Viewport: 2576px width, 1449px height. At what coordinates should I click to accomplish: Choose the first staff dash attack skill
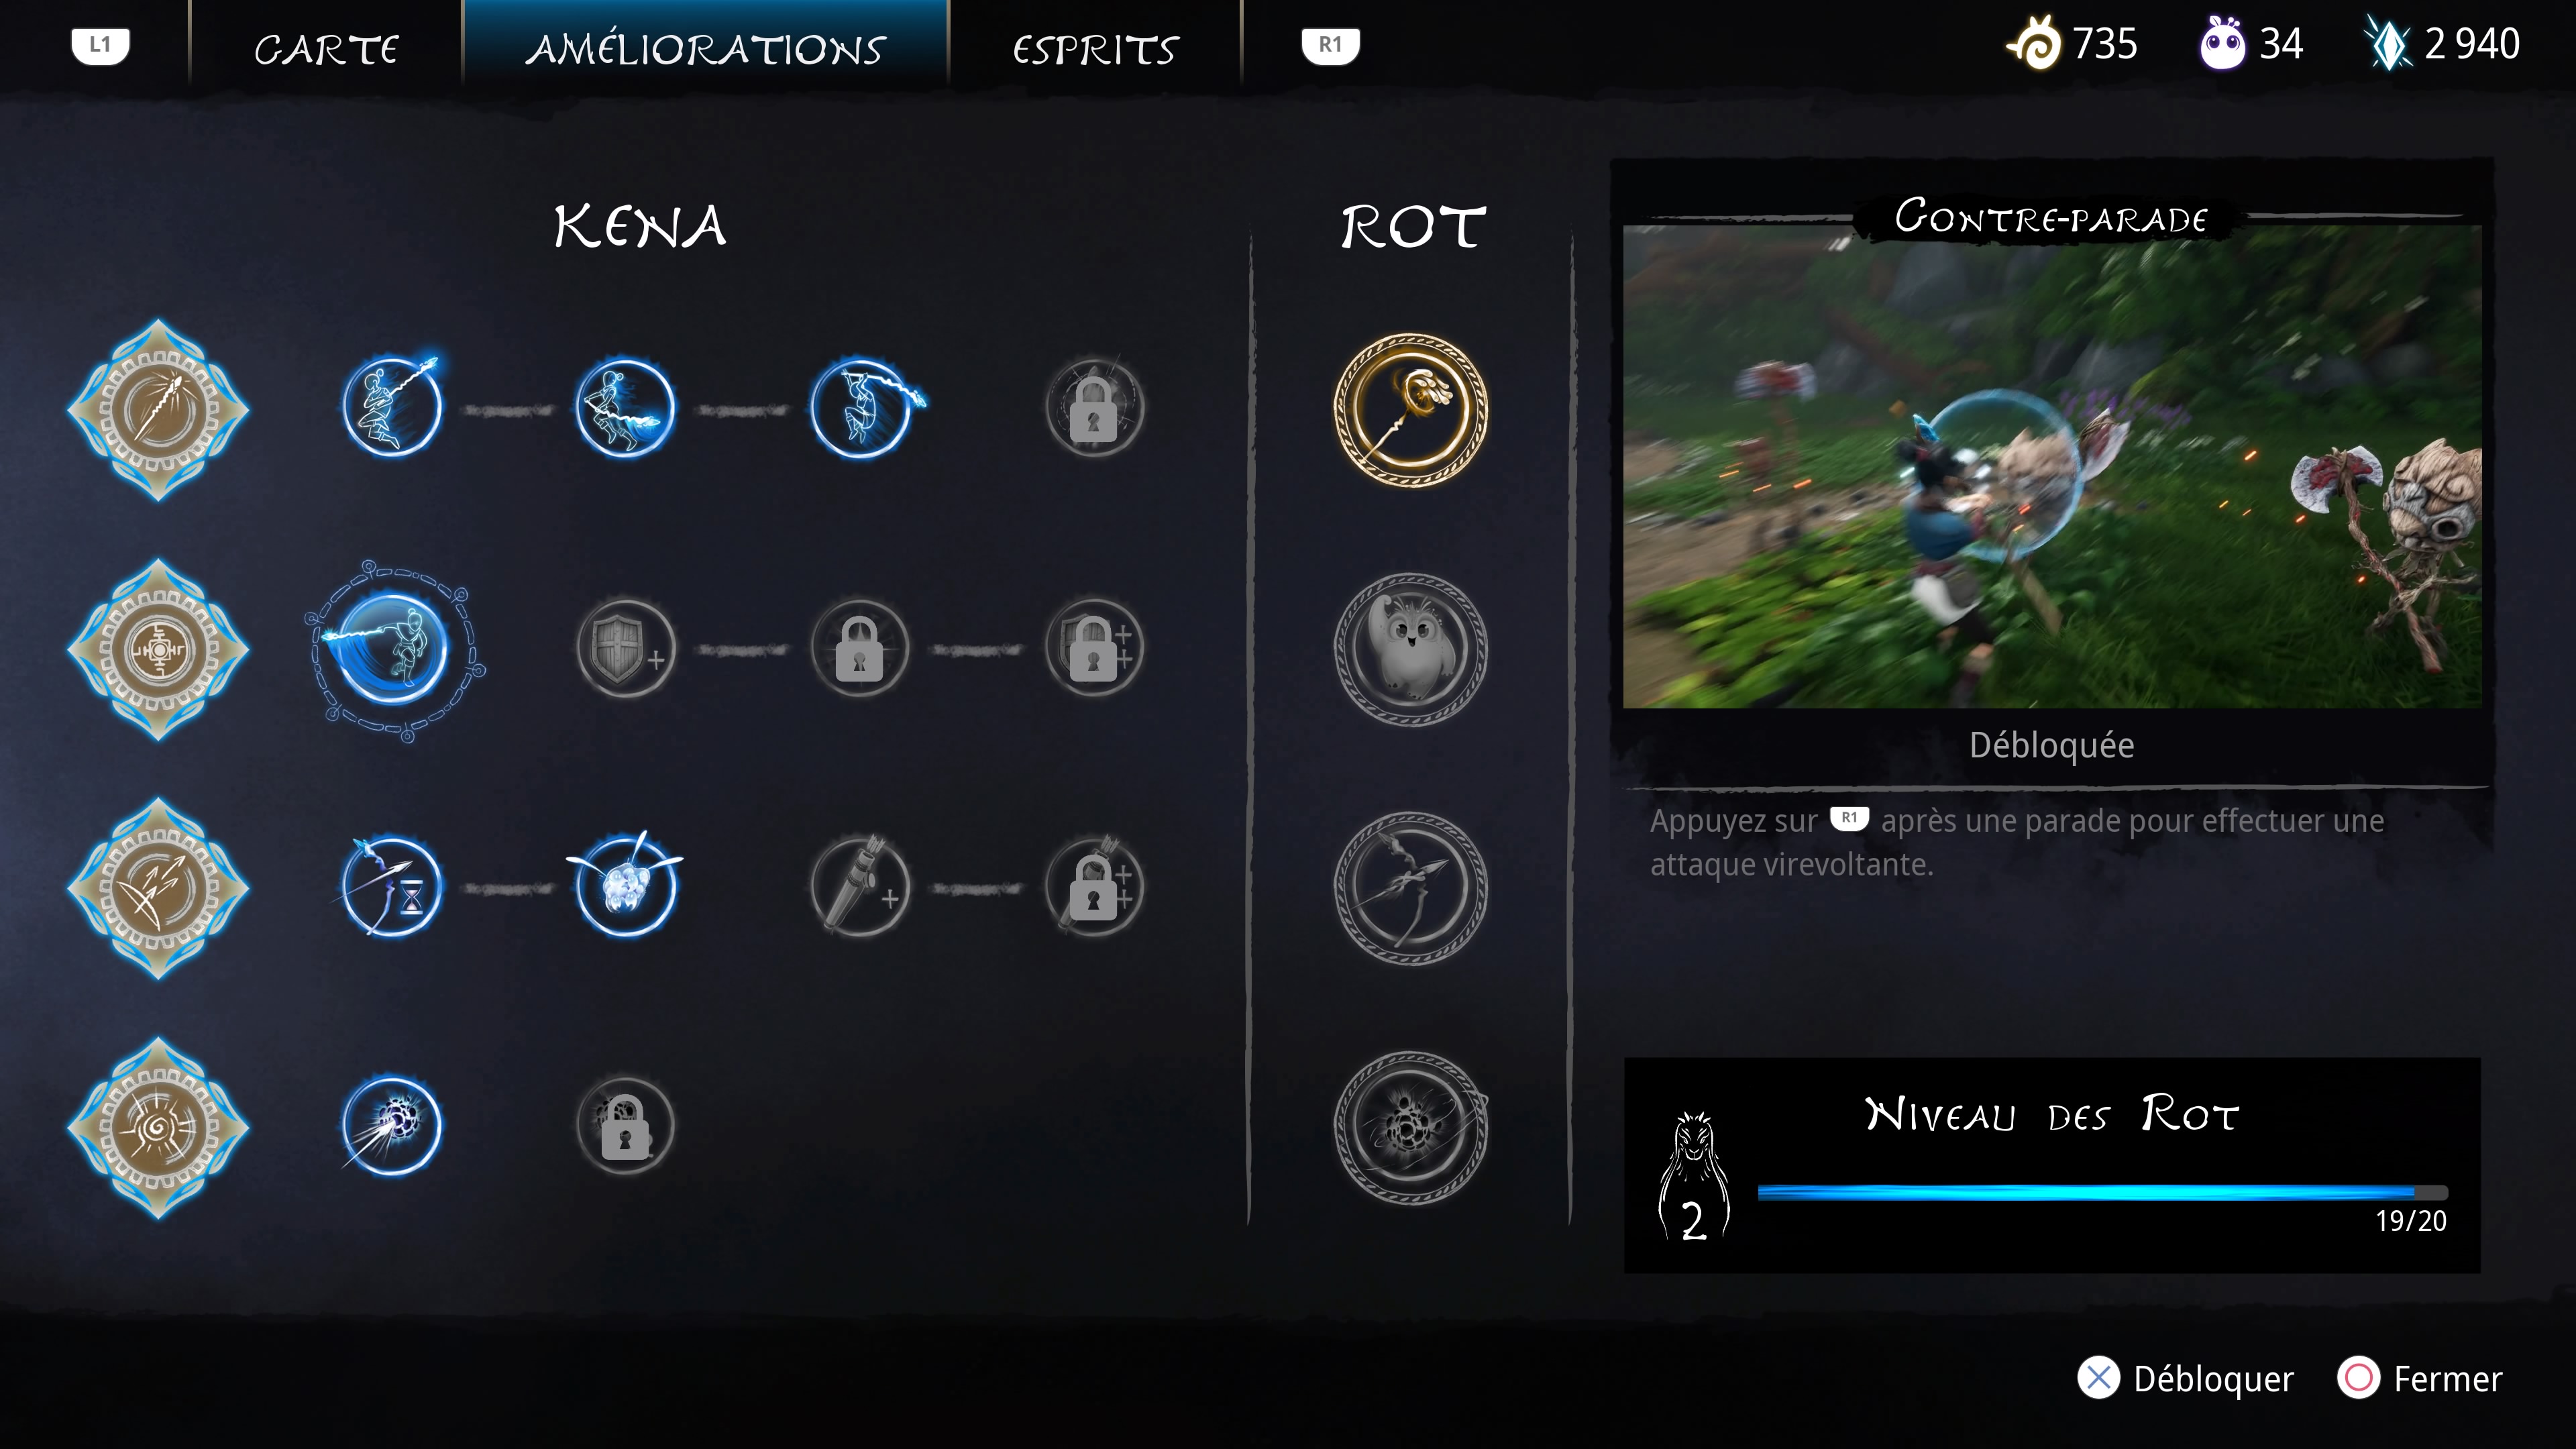tap(392, 407)
